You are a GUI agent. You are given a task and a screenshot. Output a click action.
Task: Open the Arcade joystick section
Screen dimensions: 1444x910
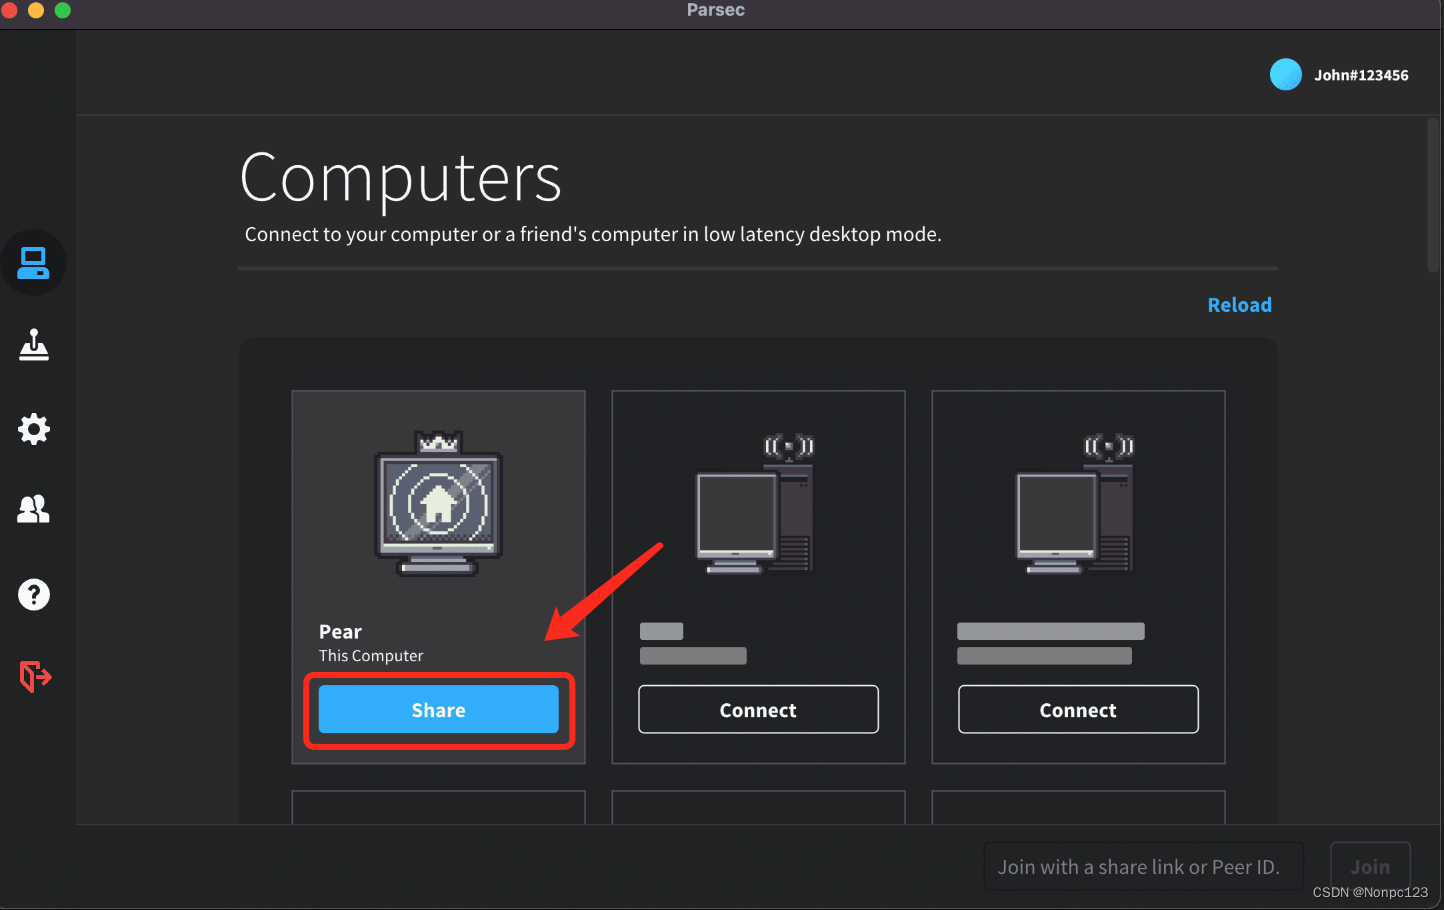click(x=34, y=345)
